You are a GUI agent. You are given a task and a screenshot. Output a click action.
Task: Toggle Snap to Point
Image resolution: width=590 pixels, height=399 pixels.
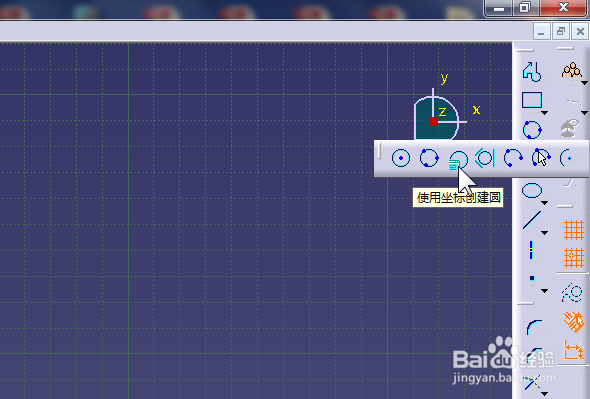573,258
